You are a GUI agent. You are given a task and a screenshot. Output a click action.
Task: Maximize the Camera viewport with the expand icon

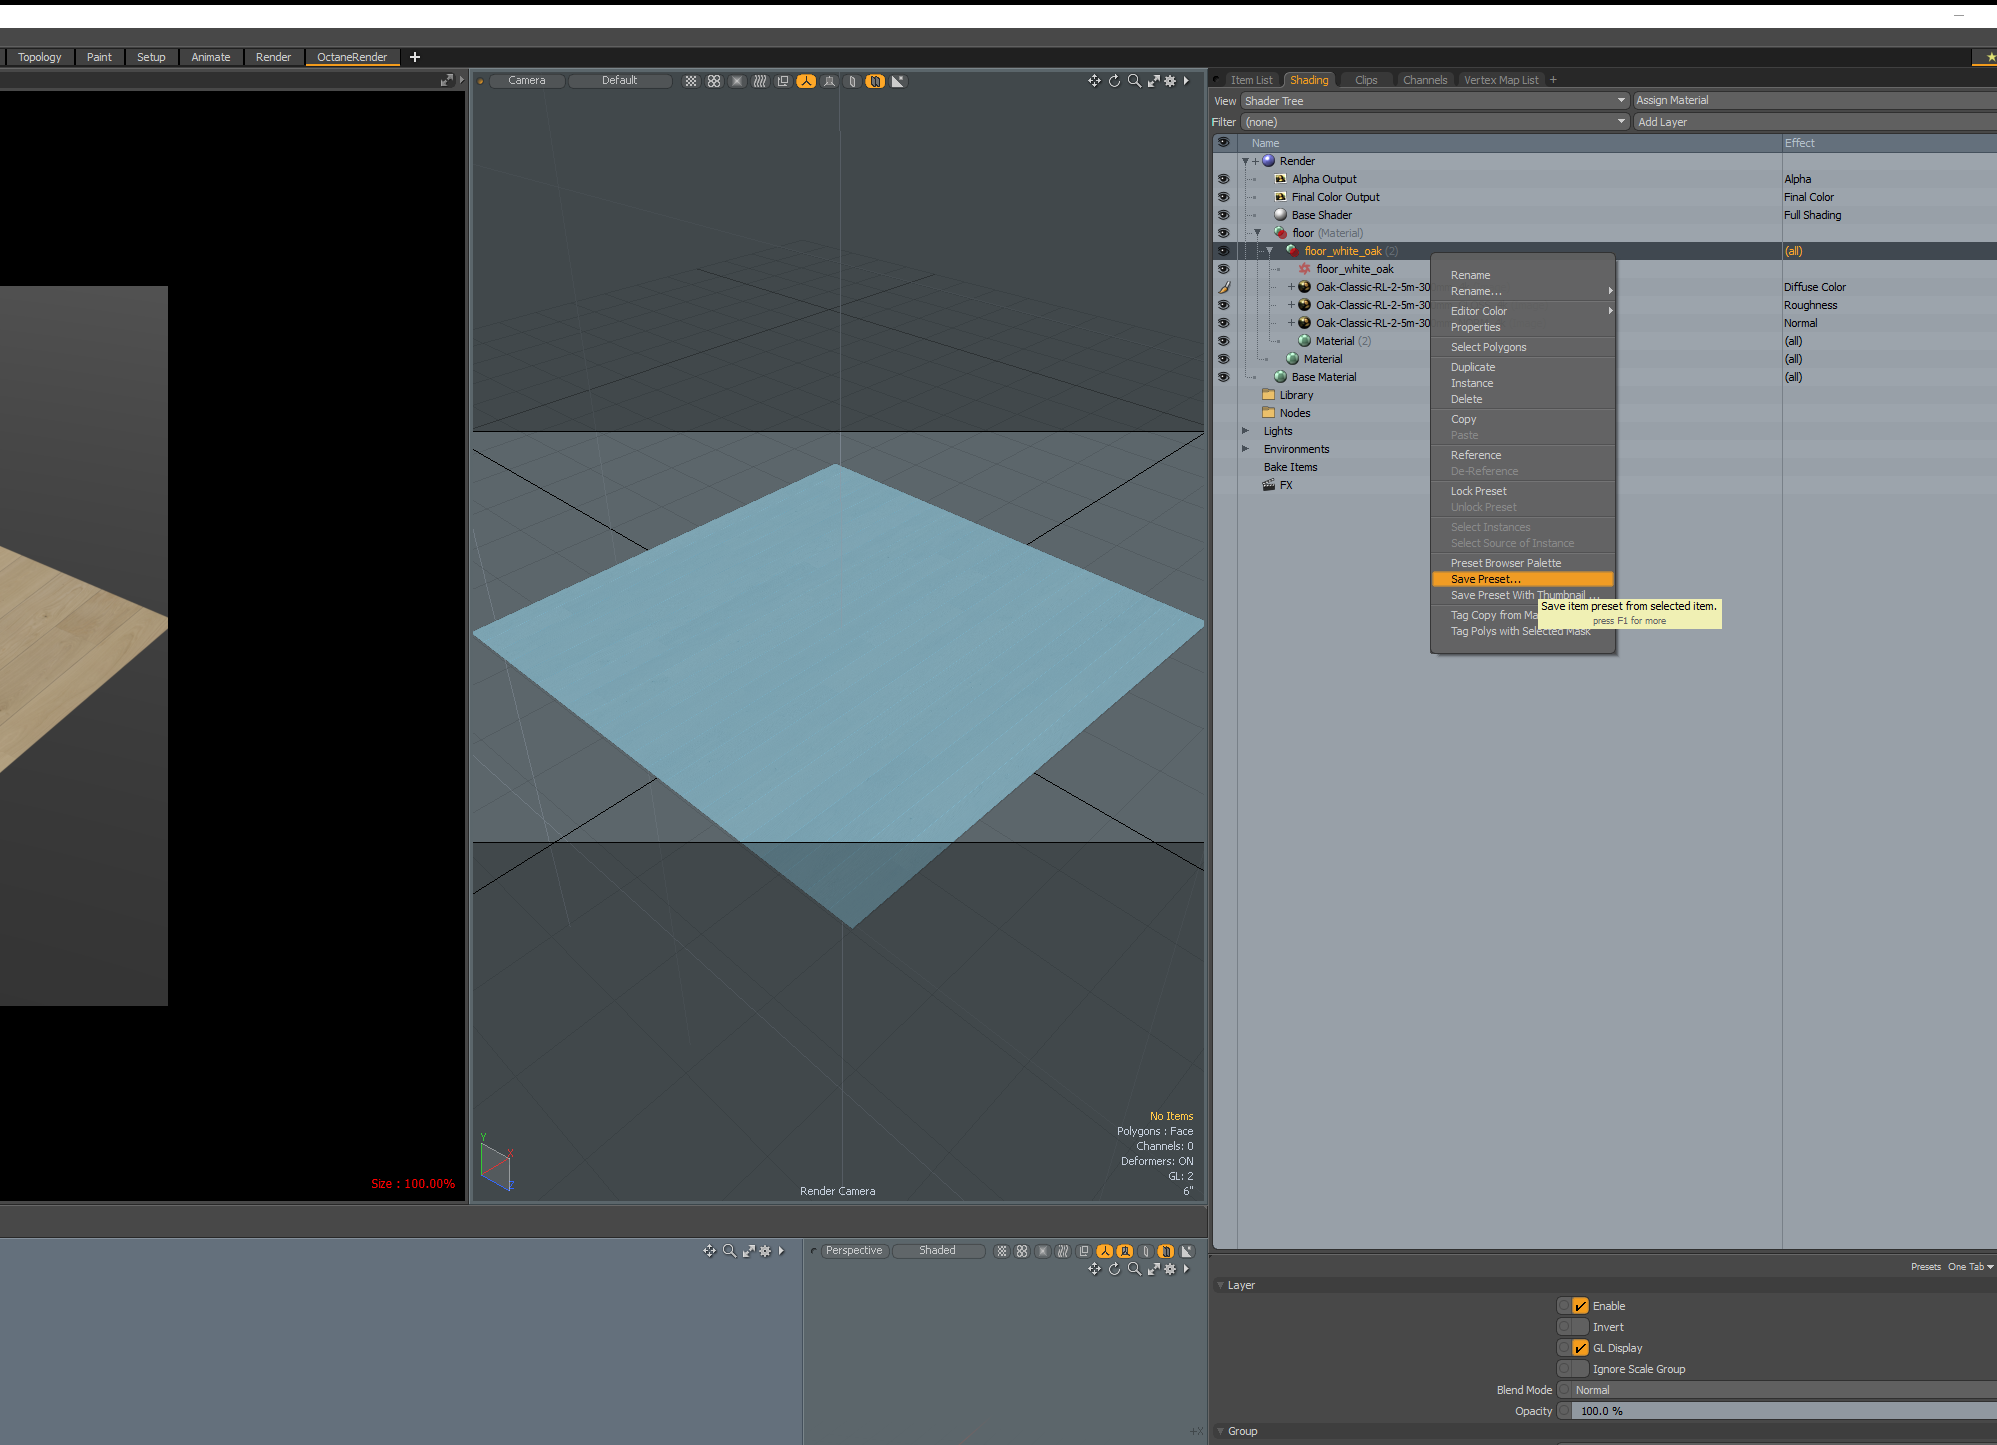point(1153,81)
